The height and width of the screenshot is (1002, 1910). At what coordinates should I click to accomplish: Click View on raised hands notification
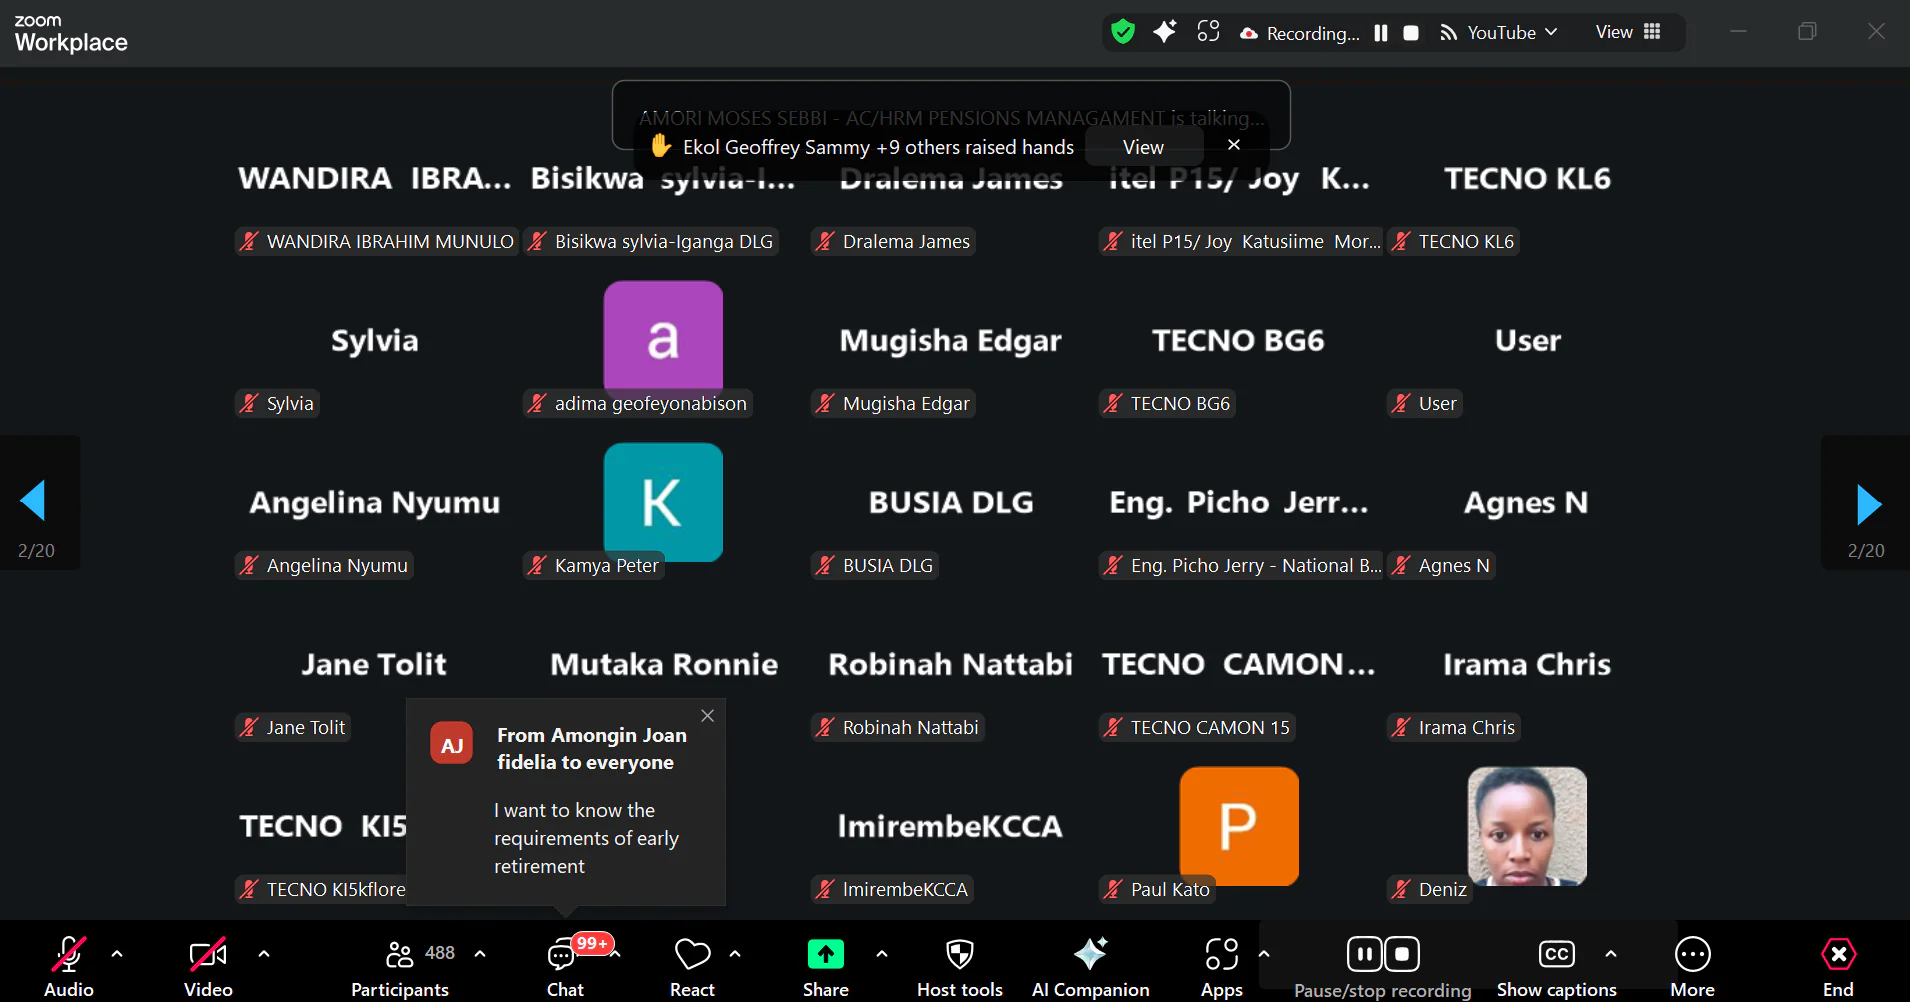[1143, 147]
